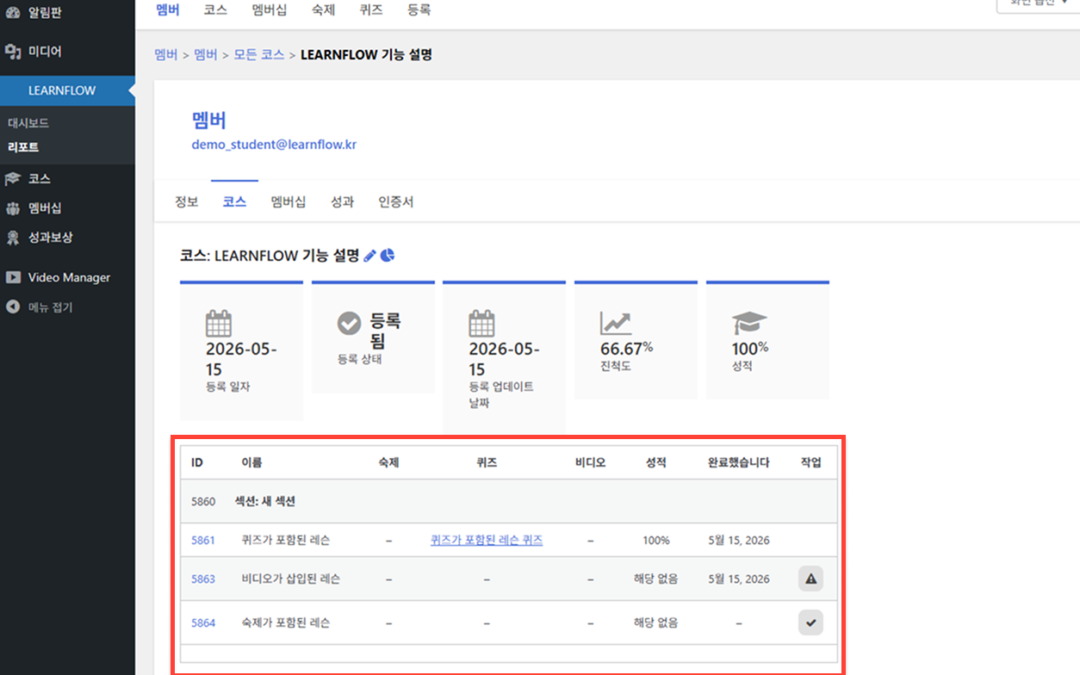This screenshot has height=675, width=1080.
Task: Click the check circle icon for 등록 상태
Action: point(349,323)
